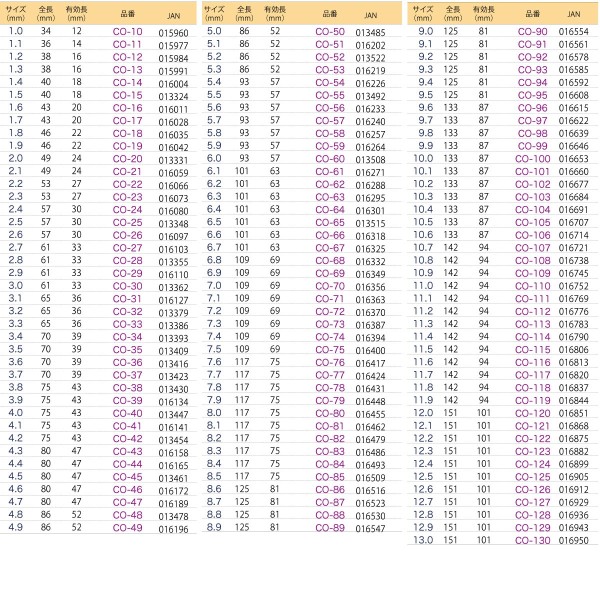The height and width of the screenshot is (600, 600).
Task: Click size value 2.5
Action: coord(16,222)
